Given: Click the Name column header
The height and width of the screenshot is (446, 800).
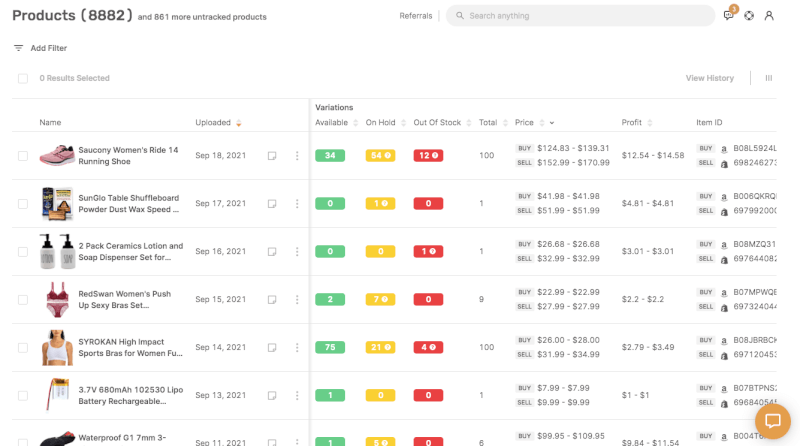Looking at the screenshot, I should tap(50, 123).
